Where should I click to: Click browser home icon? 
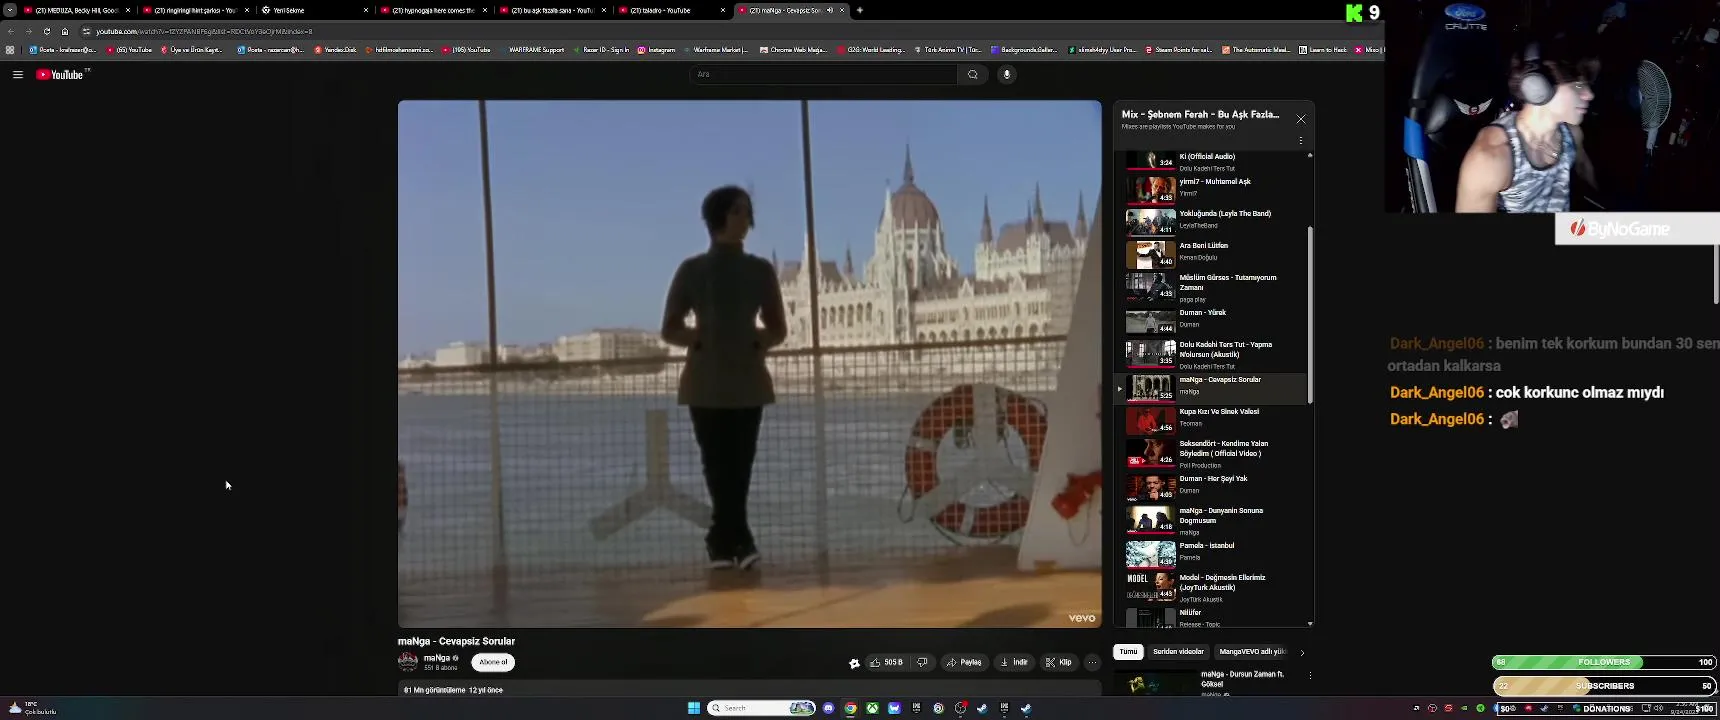coord(65,31)
